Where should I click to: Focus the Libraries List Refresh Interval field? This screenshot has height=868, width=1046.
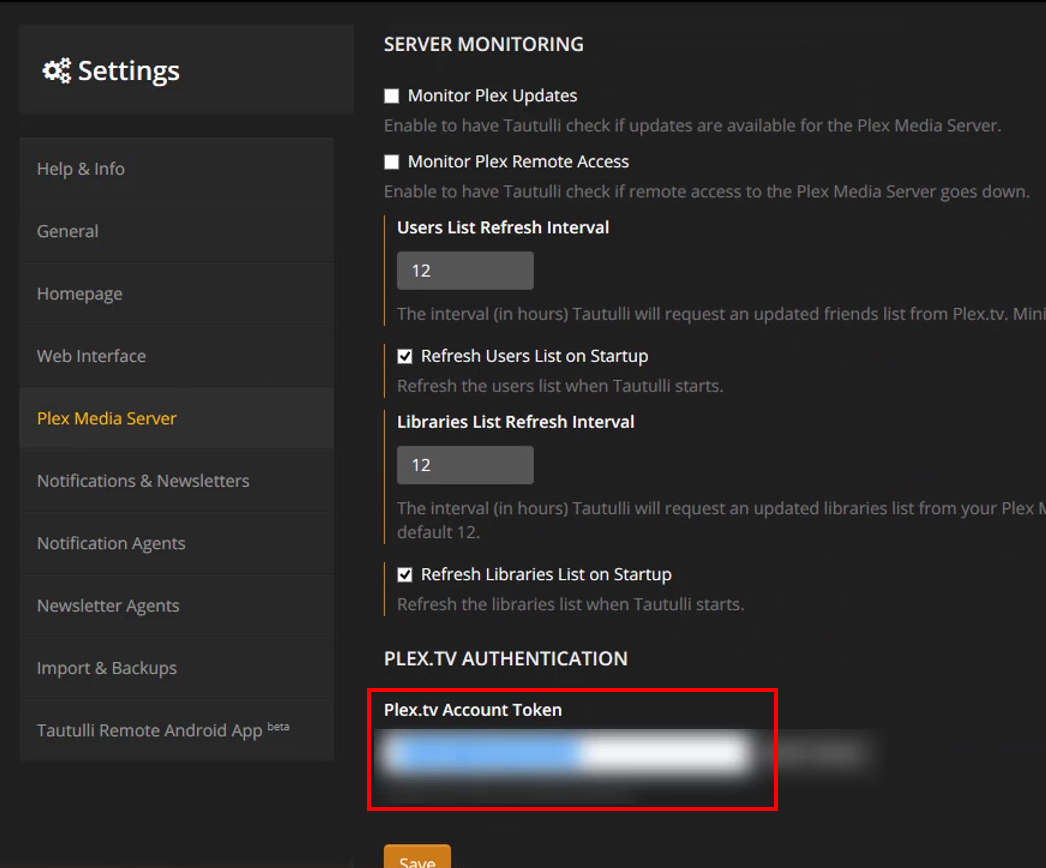(465, 465)
